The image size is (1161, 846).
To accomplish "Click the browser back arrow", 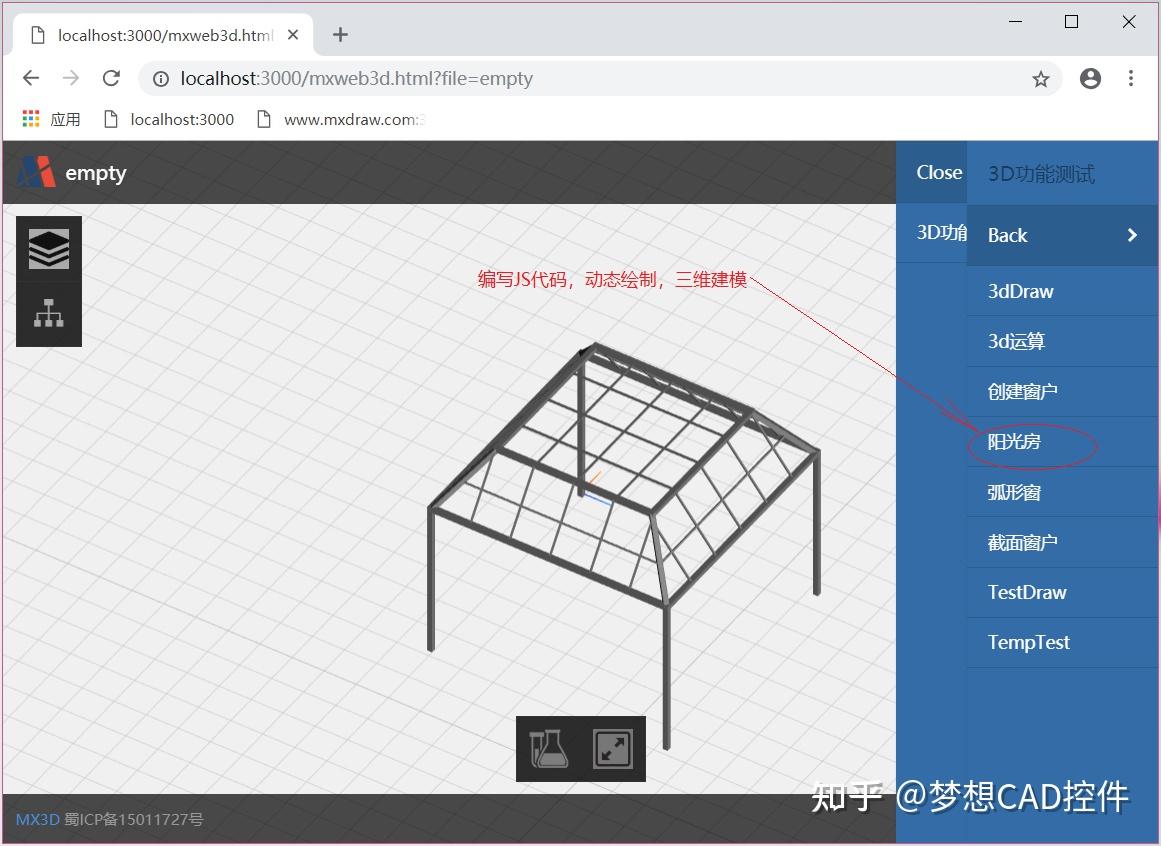I will 30,78.
